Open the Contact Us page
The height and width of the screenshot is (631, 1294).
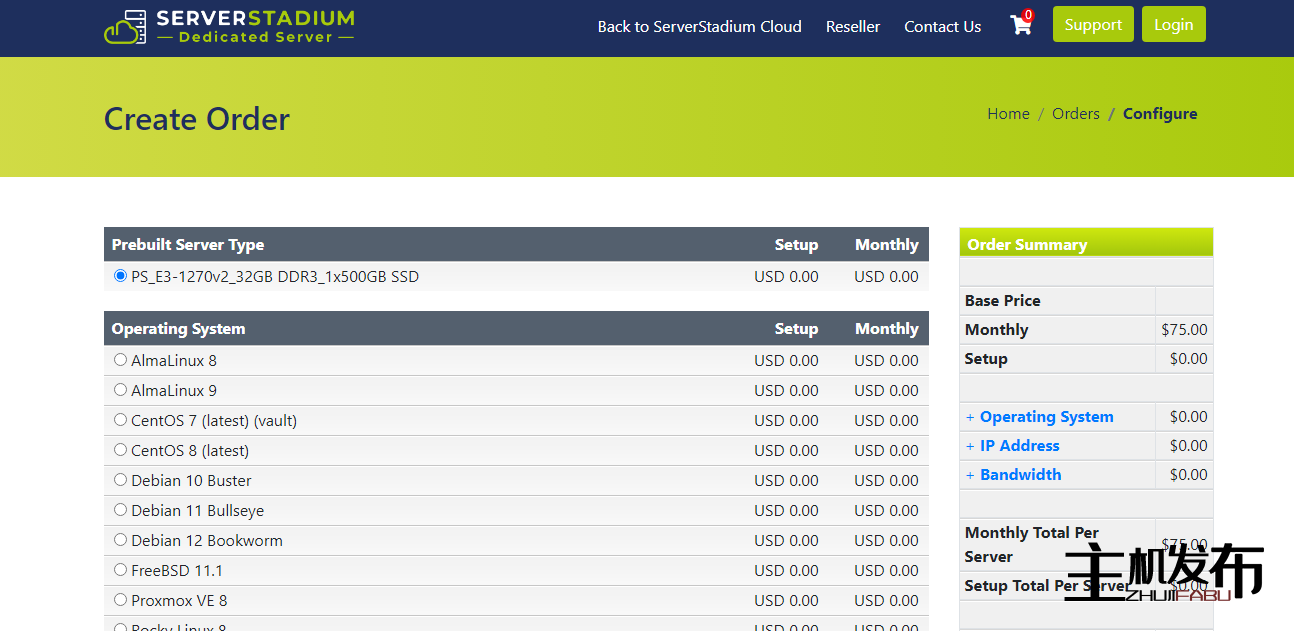(942, 27)
